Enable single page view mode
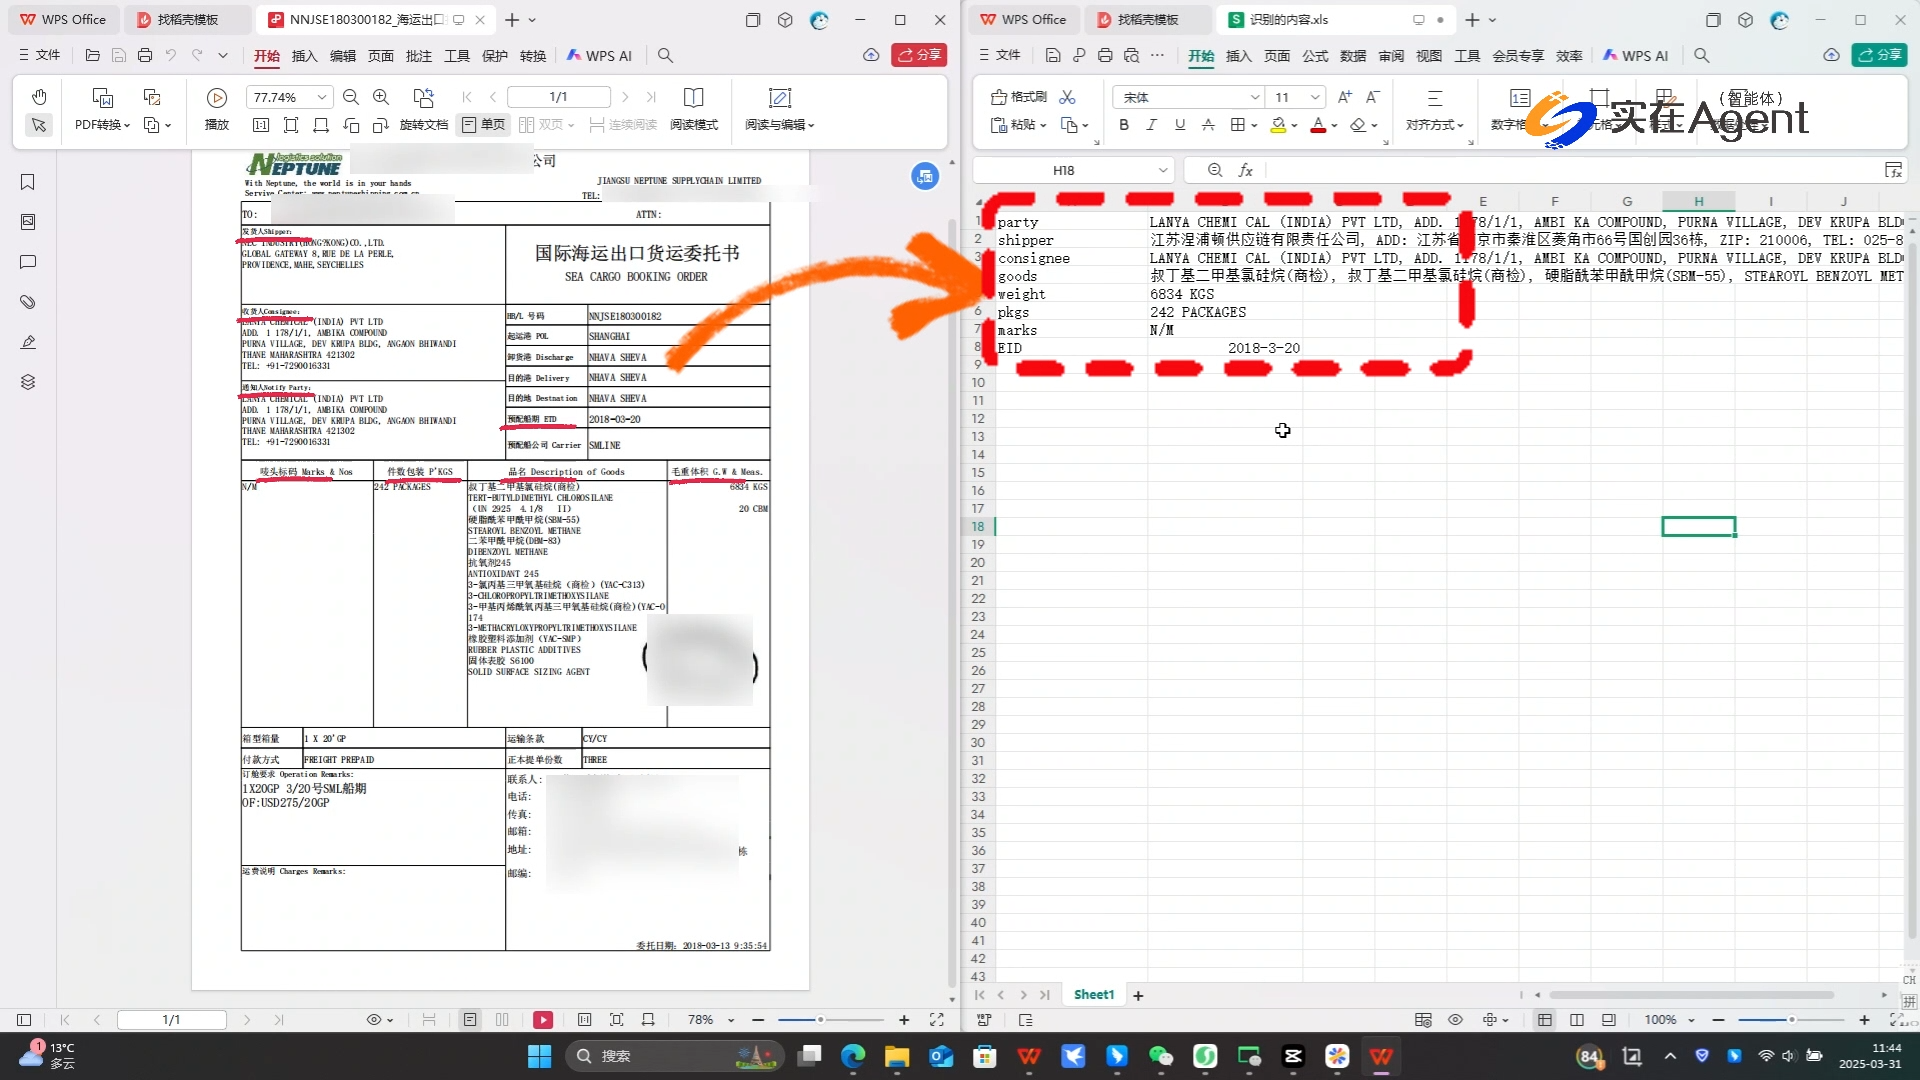Screen dimensions: 1920x1080 484,125
